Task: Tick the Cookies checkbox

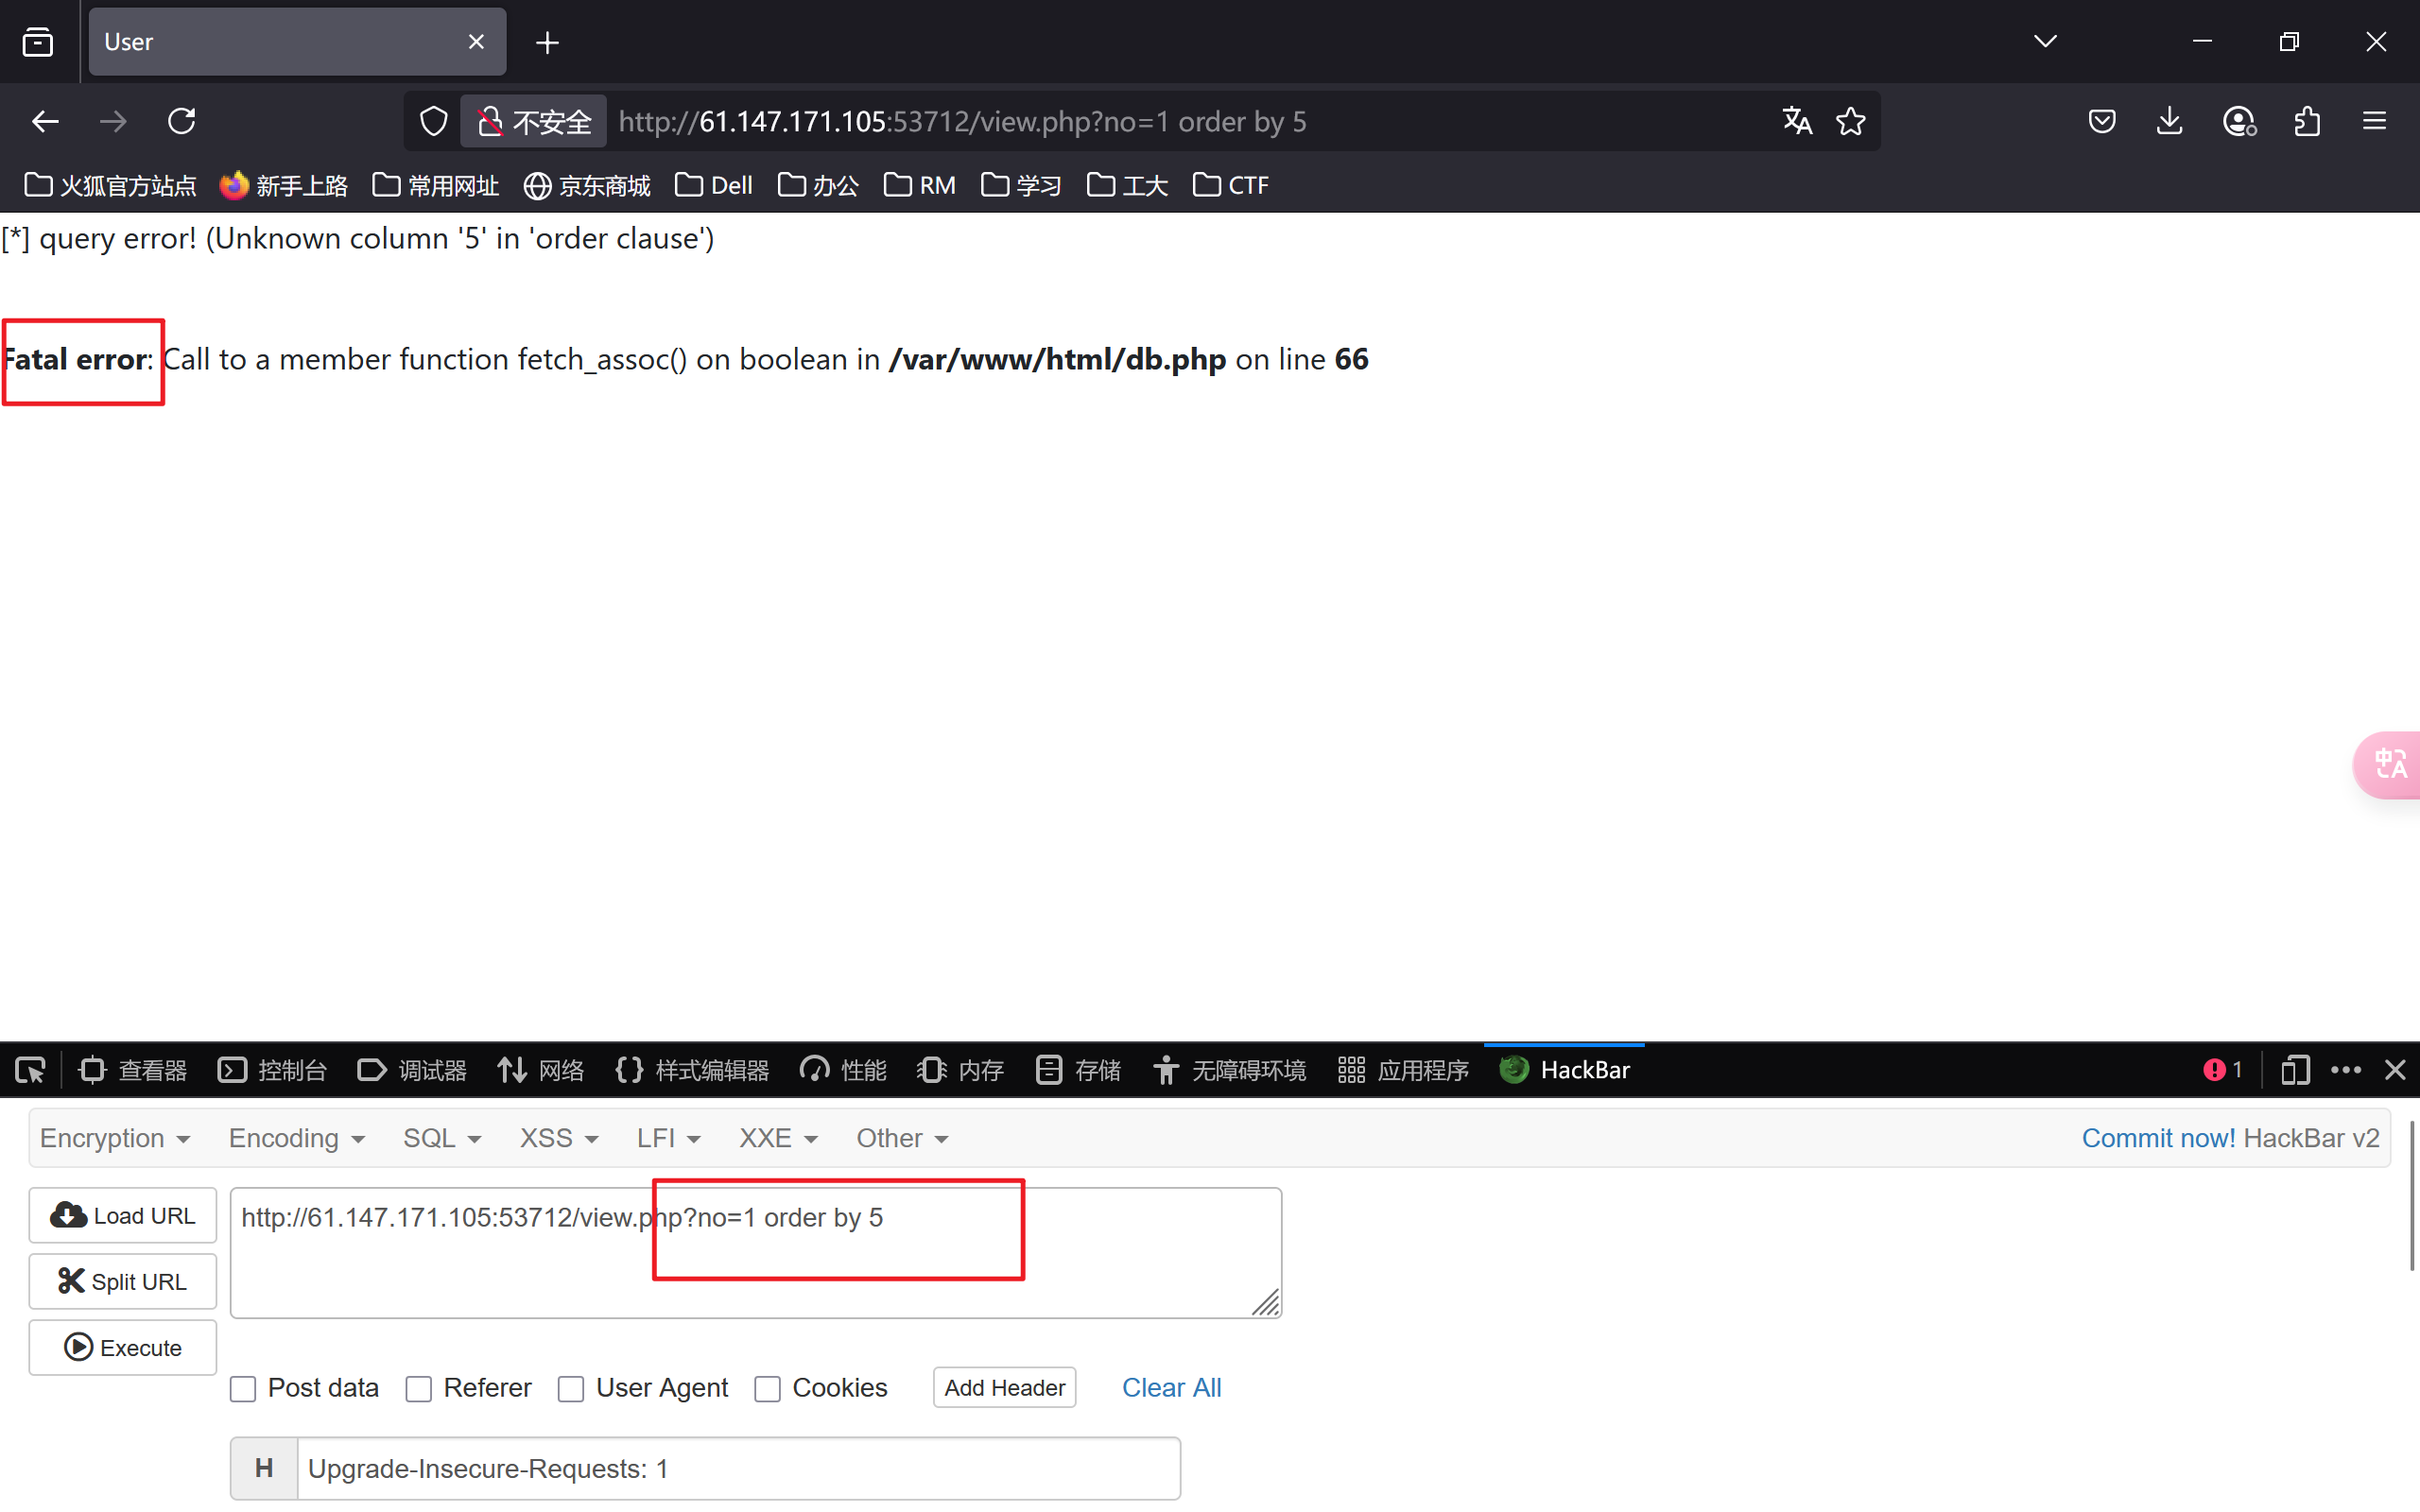Action: (767, 1389)
